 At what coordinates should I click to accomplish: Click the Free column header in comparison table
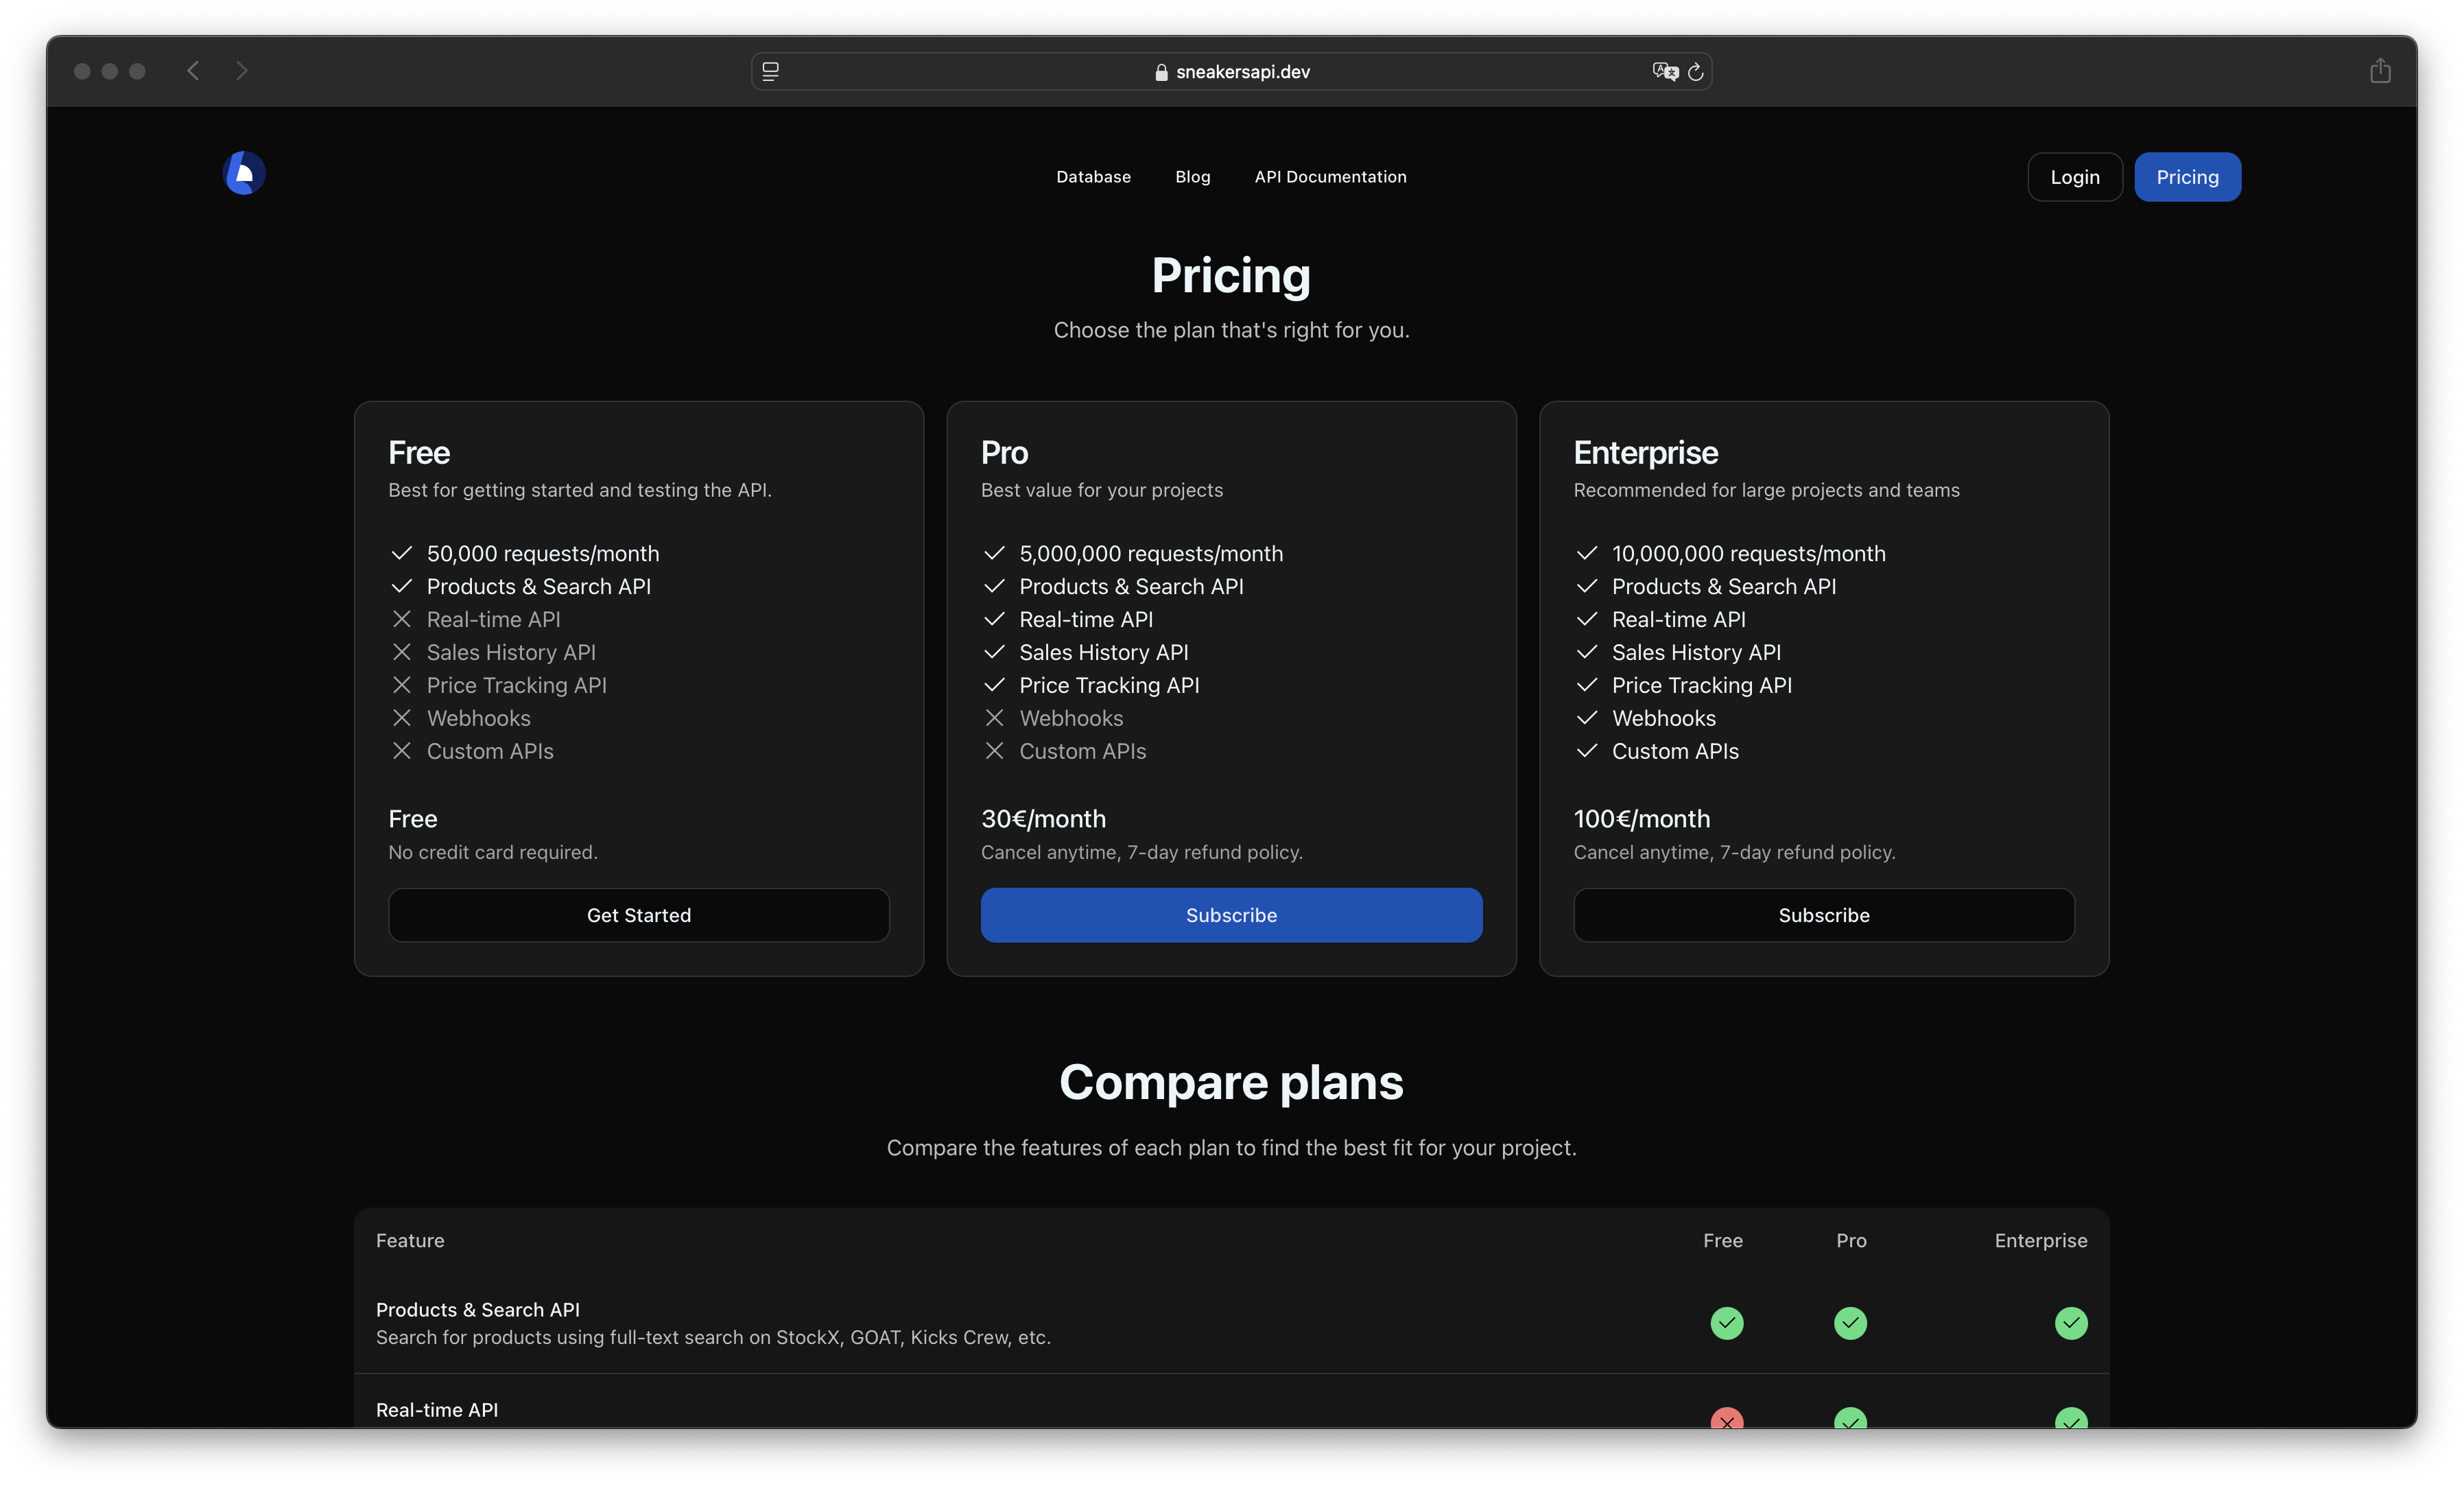[1723, 1240]
